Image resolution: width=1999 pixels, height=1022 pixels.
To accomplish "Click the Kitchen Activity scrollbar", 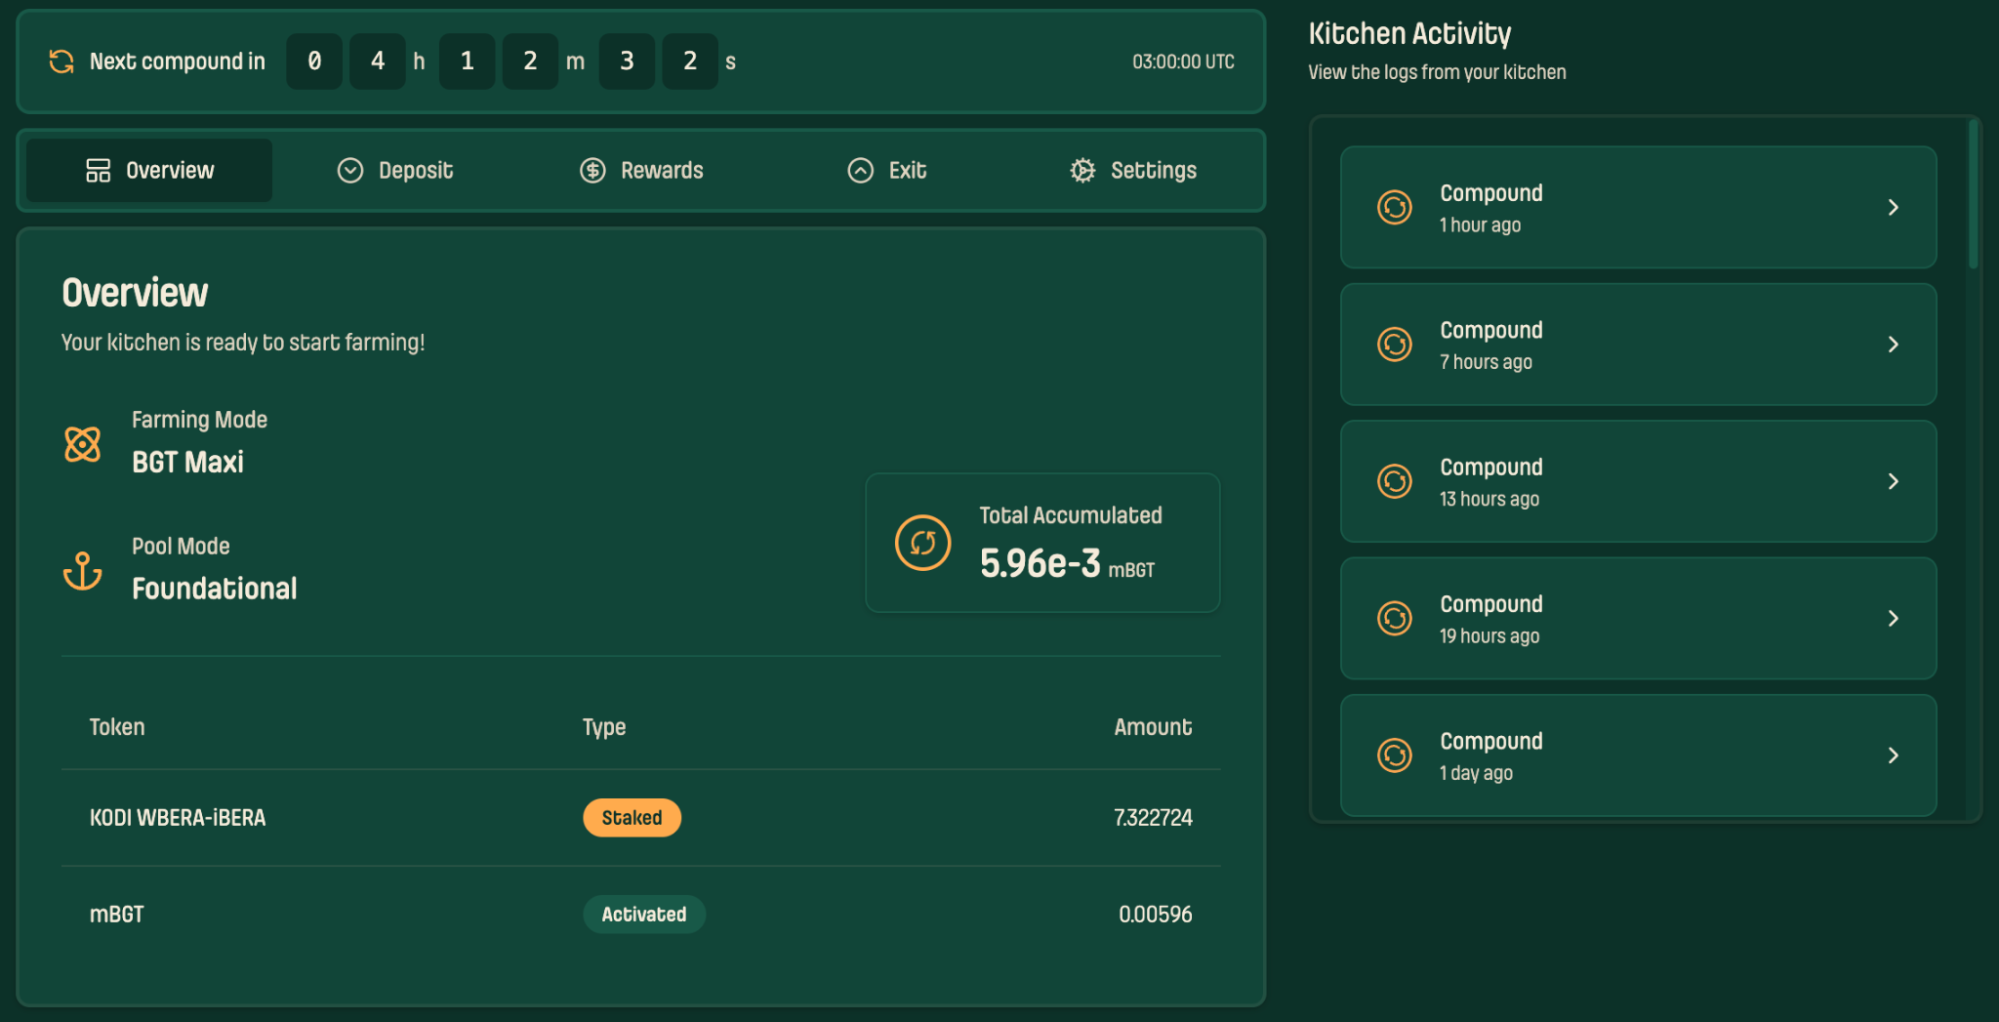I will click(1973, 195).
